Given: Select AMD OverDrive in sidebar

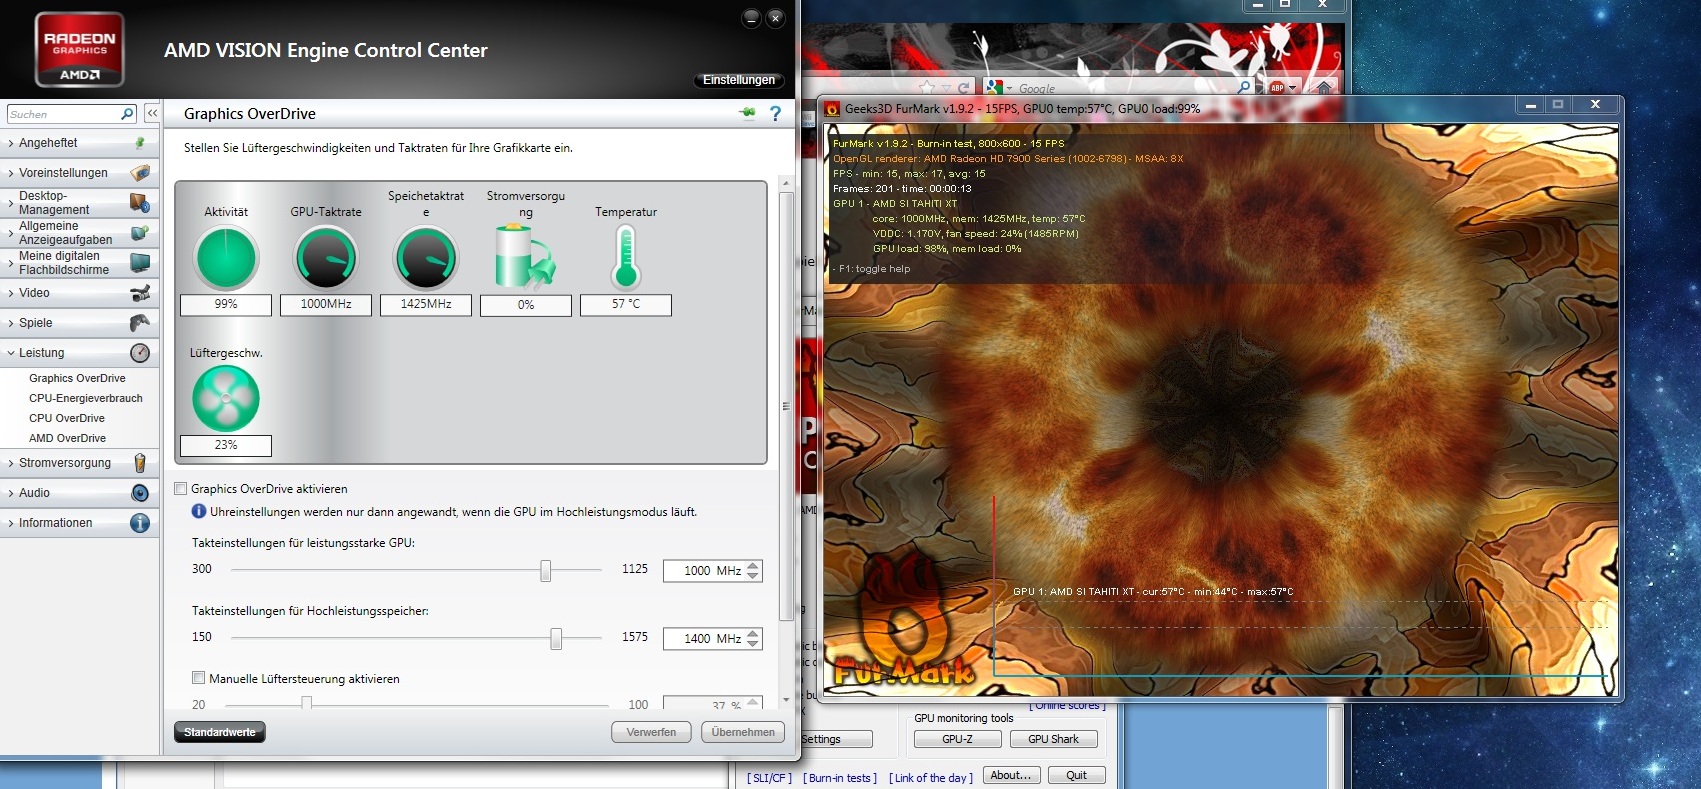Looking at the screenshot, I should coord(67,438).
